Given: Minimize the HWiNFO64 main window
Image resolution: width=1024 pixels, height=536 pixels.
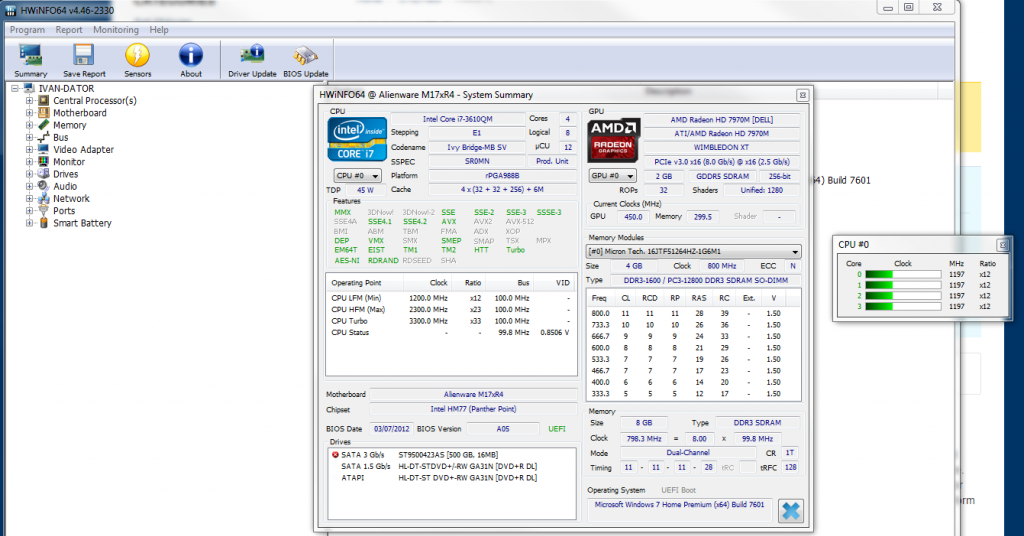Looking at the screenshot, I should coord(888,7).
